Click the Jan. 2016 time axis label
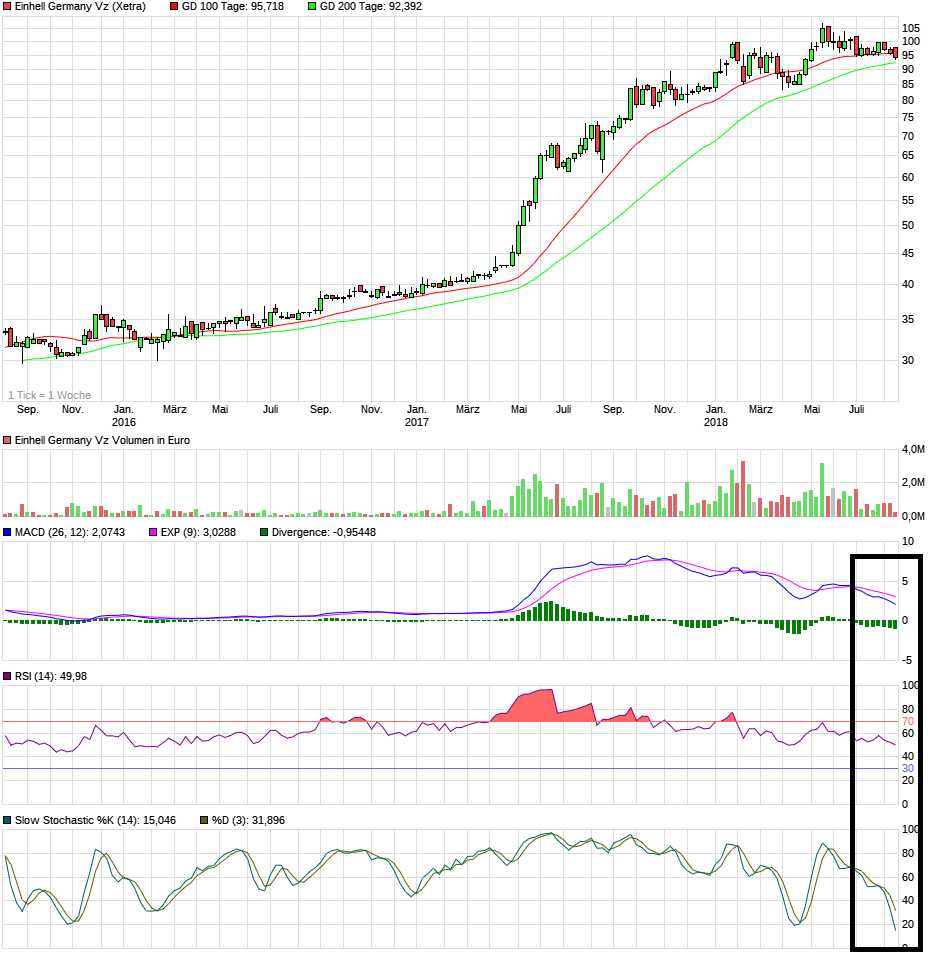Screen dimensions: 940x958 tap(123, 415)
